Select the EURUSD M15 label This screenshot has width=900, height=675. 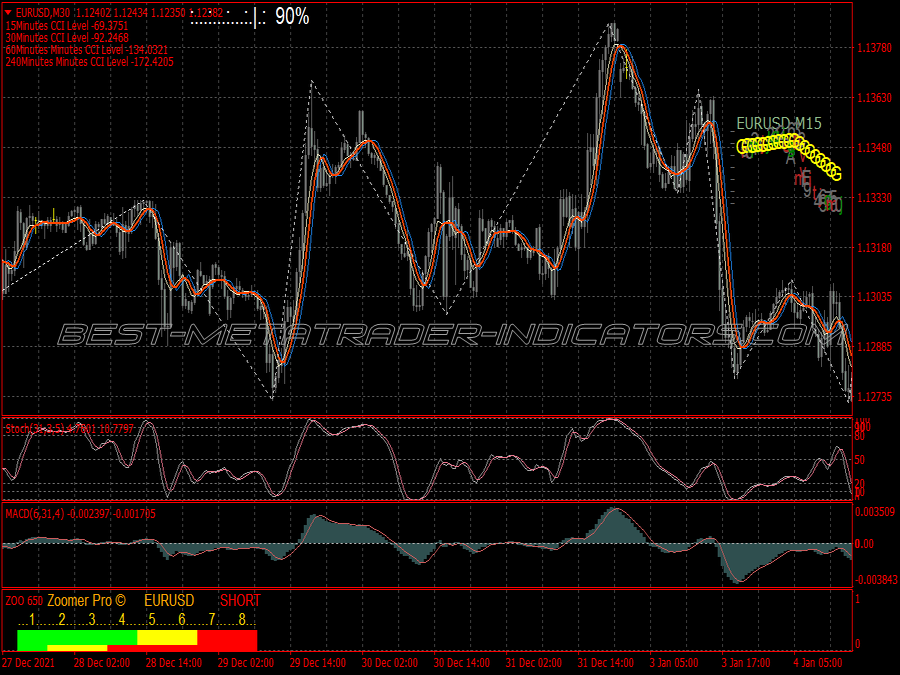point(779,123)
